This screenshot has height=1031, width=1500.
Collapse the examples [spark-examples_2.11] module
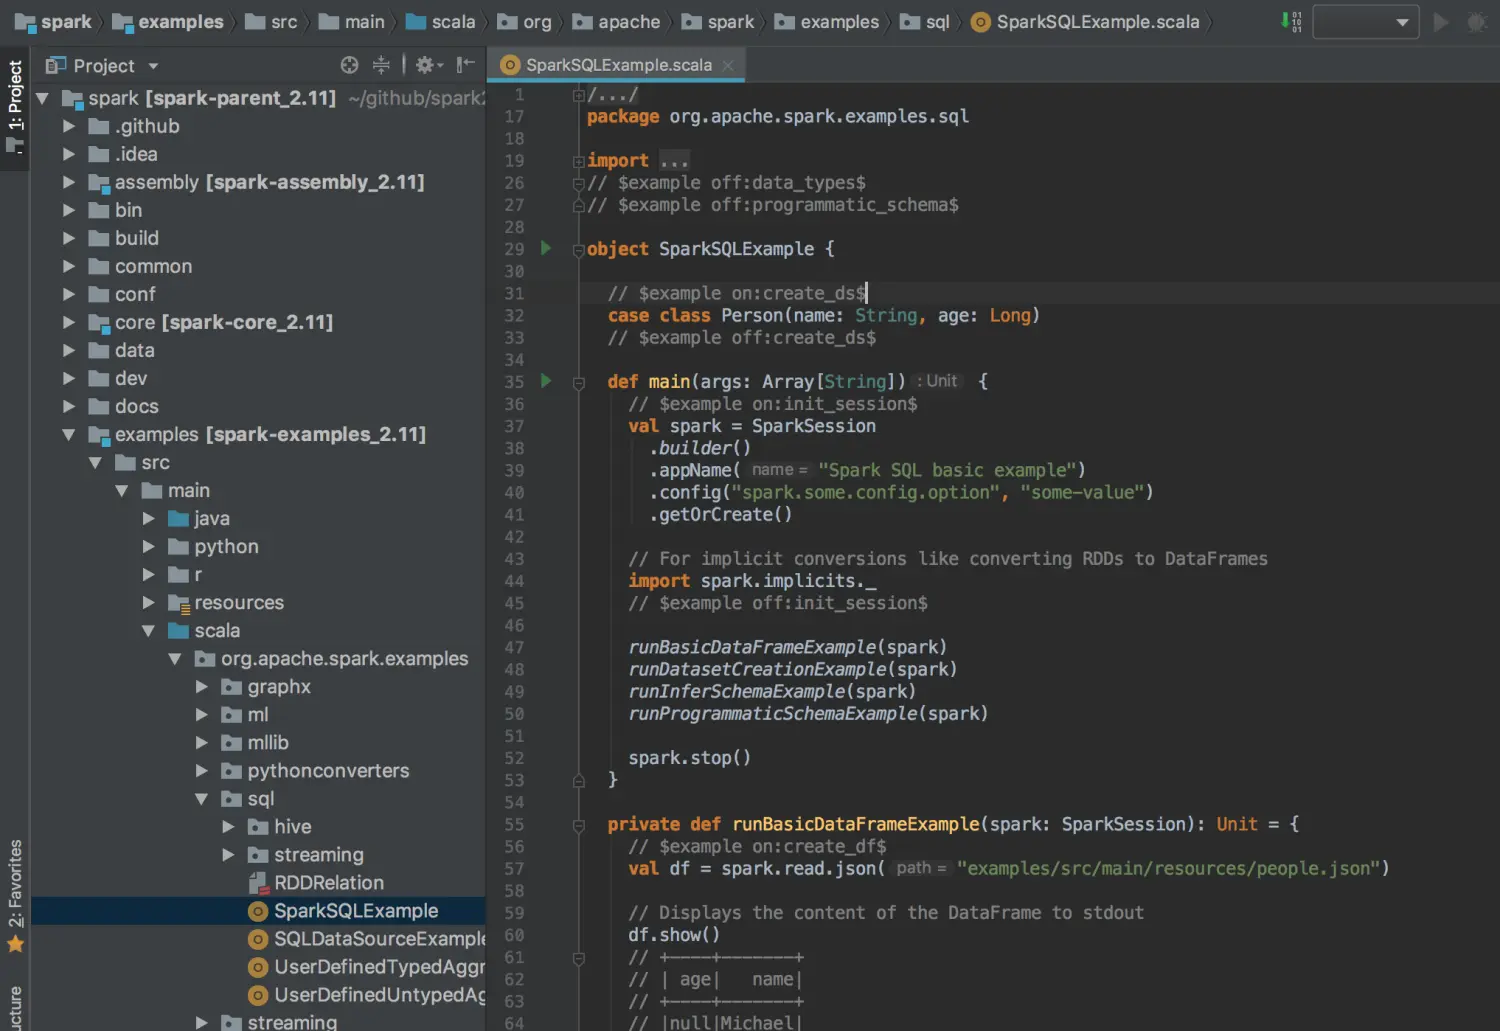(69, 434)
